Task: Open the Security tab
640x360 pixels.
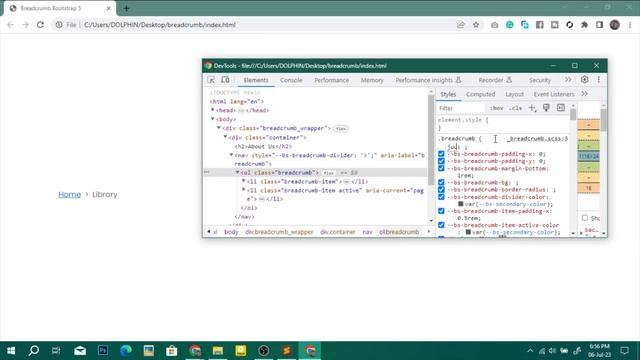Action: (540, 80)
